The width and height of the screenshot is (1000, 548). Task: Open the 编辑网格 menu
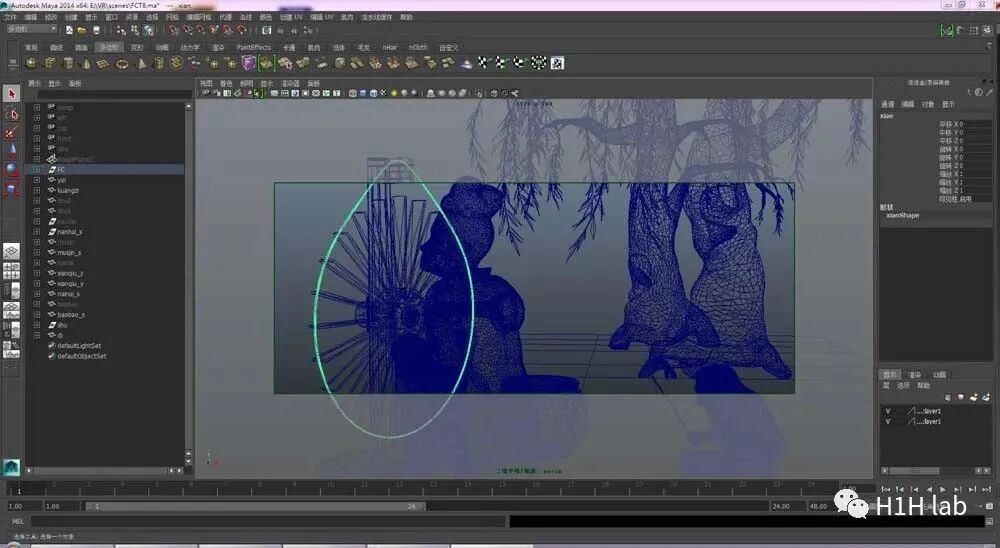(x=199, y=17)
